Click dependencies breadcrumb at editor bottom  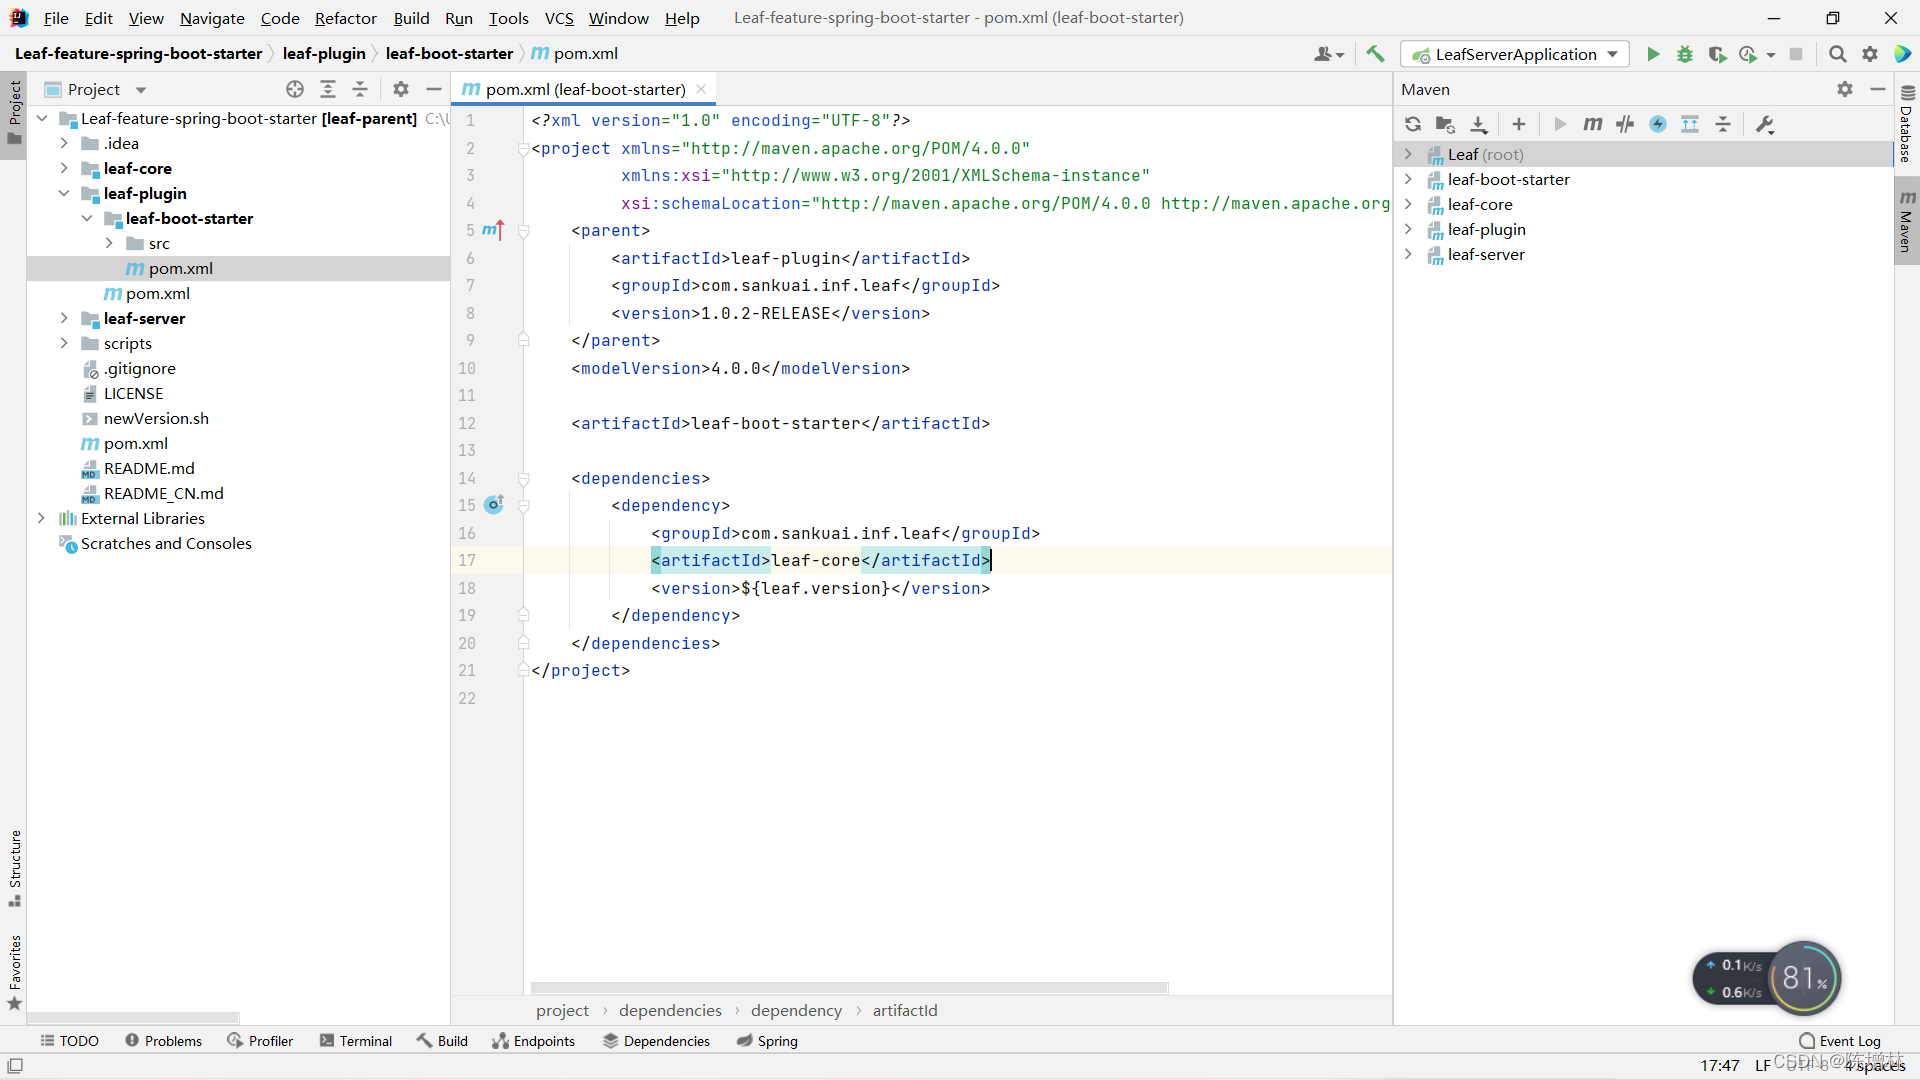click(x=670, y=1010)
